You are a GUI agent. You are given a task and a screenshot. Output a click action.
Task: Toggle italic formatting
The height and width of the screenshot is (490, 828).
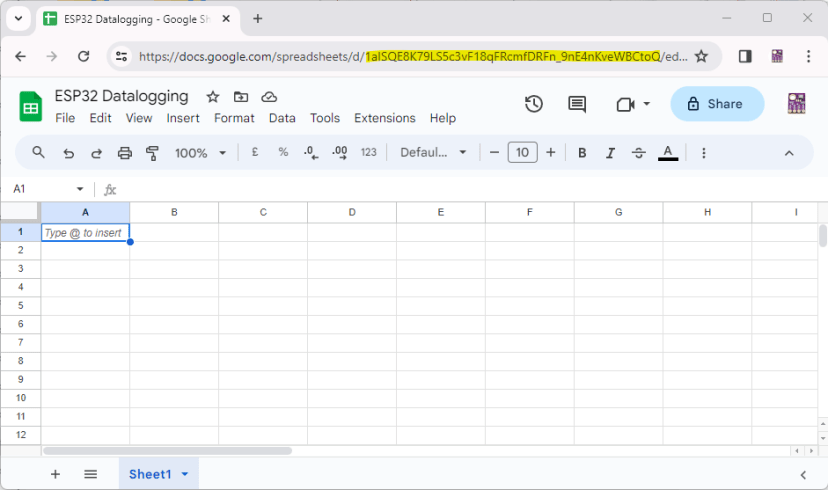pyautogui.click(x=610, y=153)
